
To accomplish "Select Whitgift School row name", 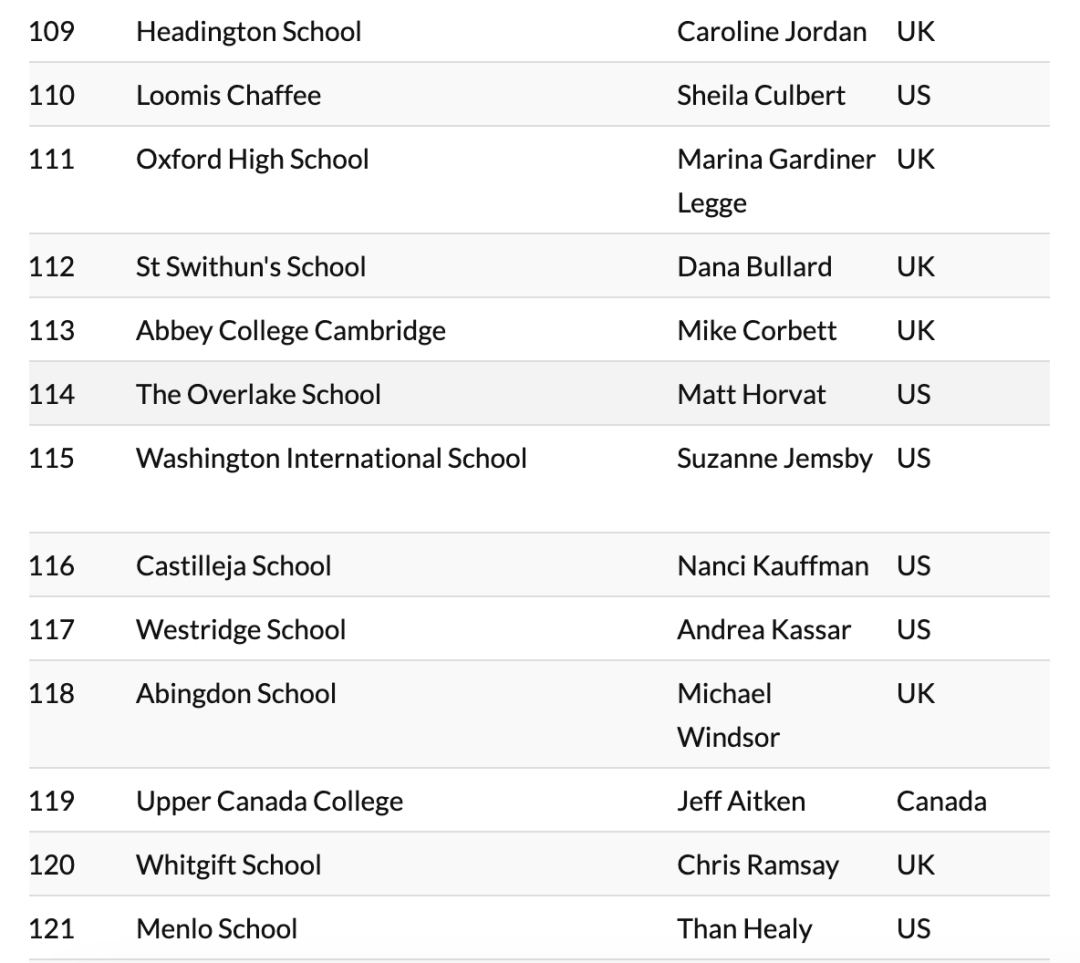I will pyautogui.click(x=229, y=865).
